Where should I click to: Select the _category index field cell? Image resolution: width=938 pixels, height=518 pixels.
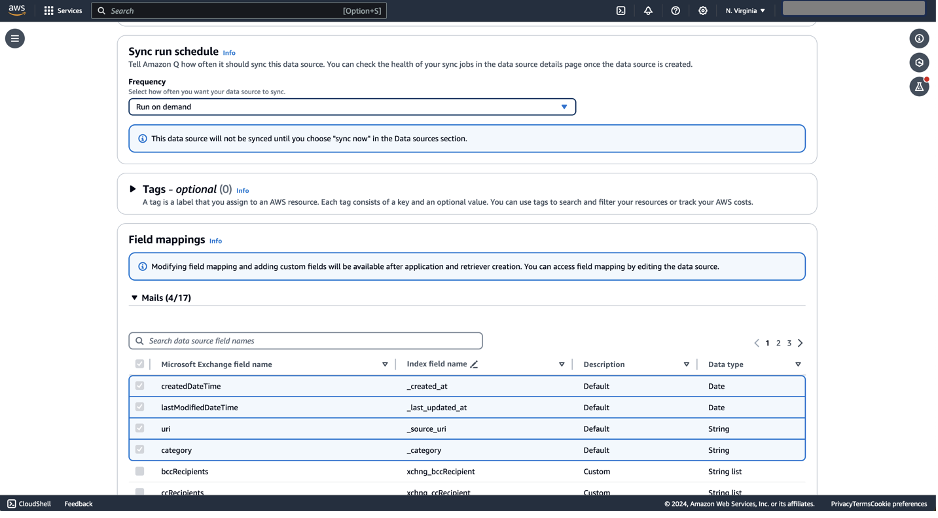click(424, 450)
